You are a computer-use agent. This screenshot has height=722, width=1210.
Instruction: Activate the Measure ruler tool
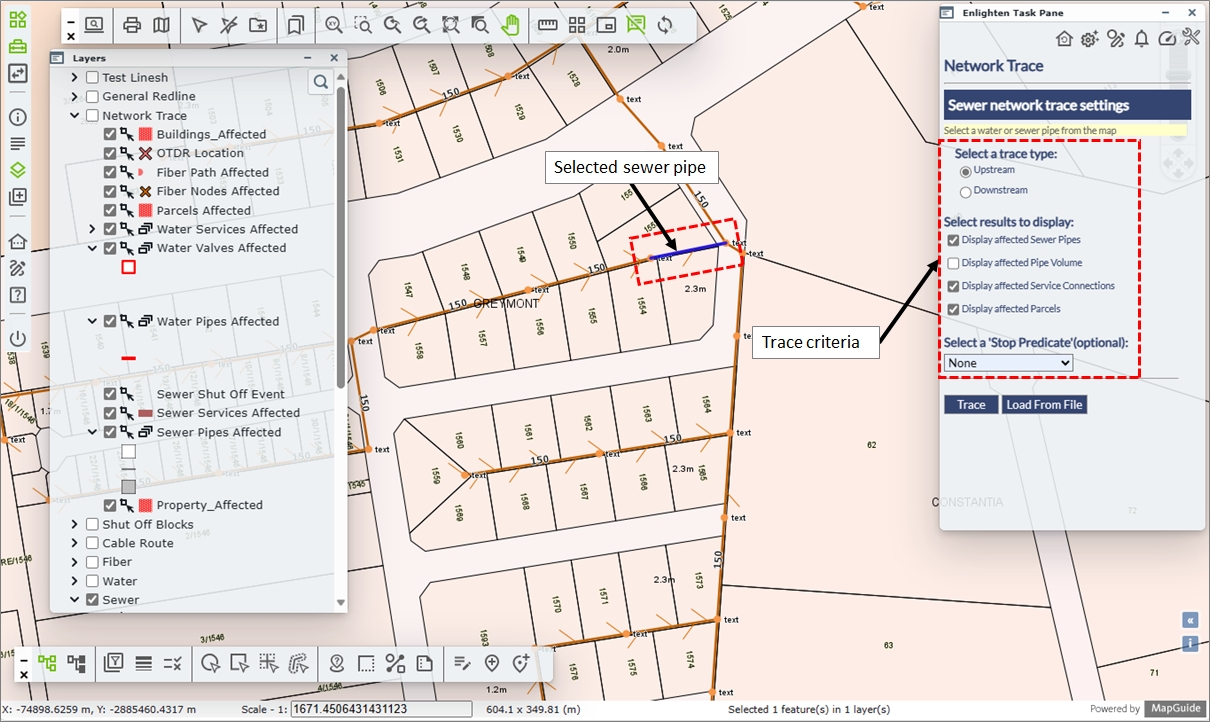coord(547,25)
